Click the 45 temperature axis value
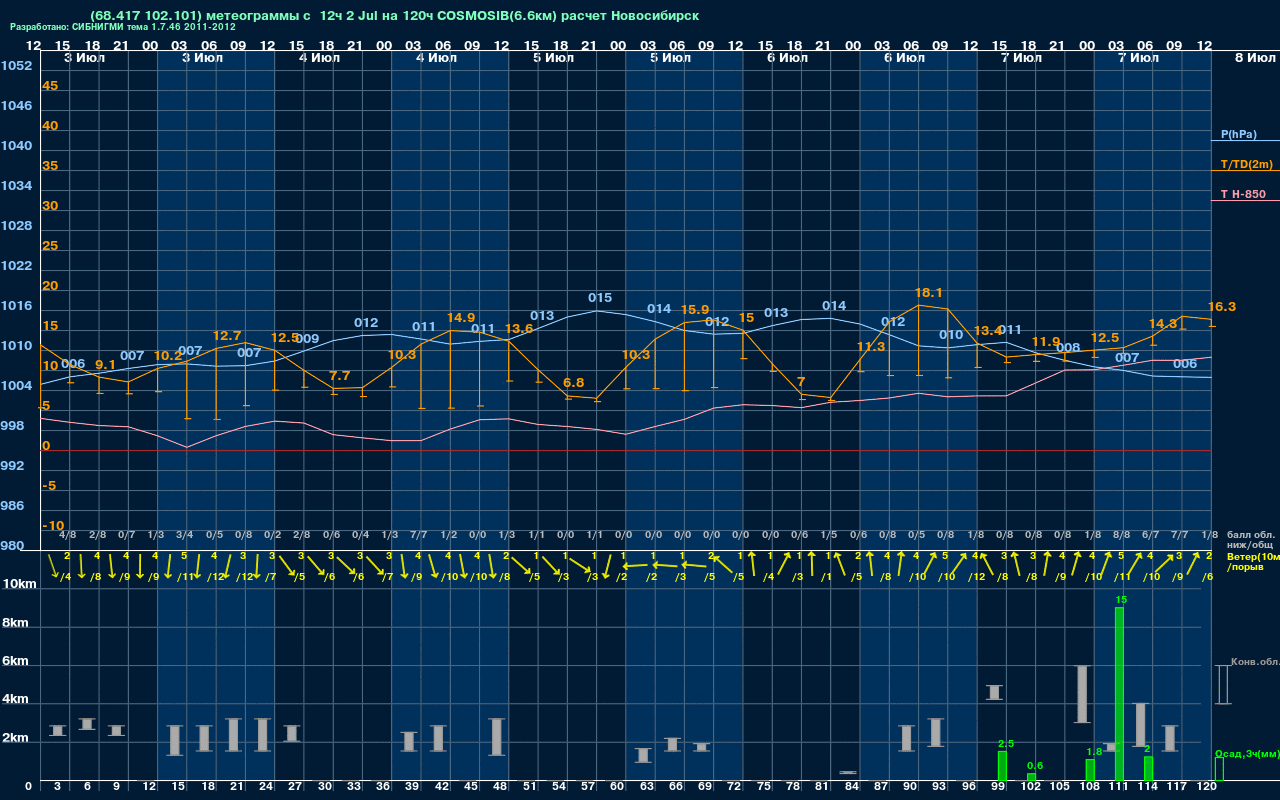The width and height of the screenshot is (1280, 800). tap(50, 86)
